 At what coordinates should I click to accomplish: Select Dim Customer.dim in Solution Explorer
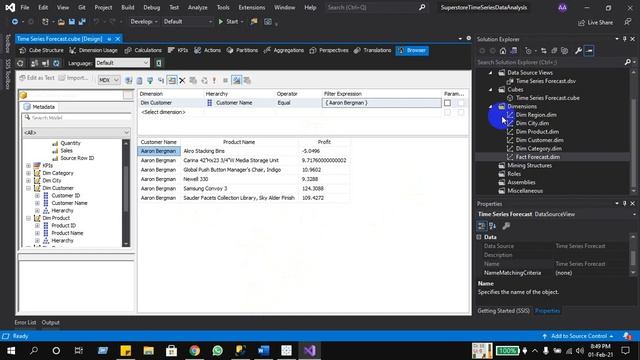[539, 140]
